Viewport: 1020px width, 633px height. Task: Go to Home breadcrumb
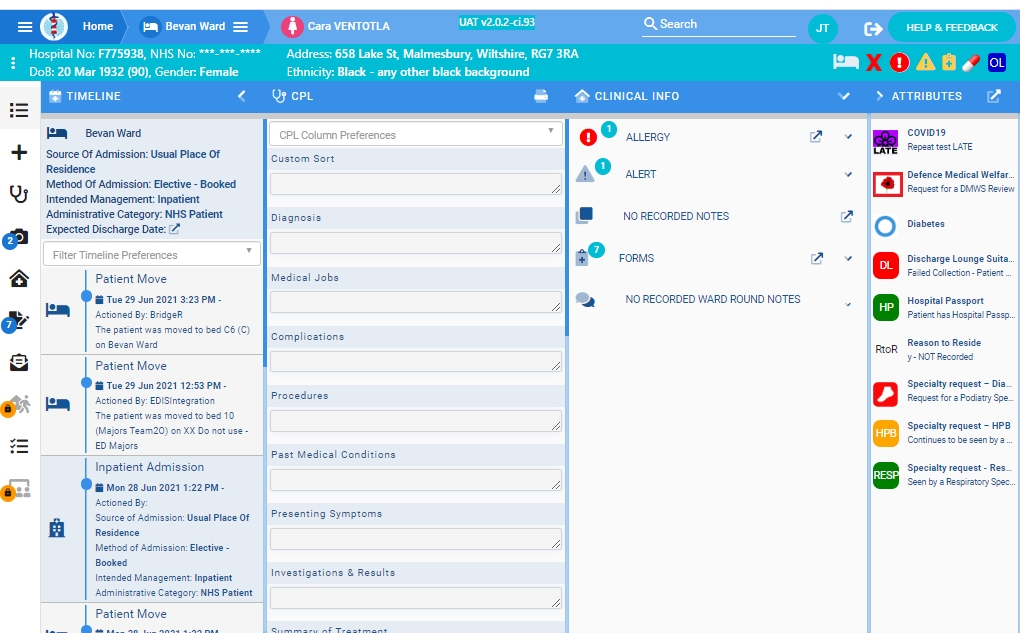point(98,27)
